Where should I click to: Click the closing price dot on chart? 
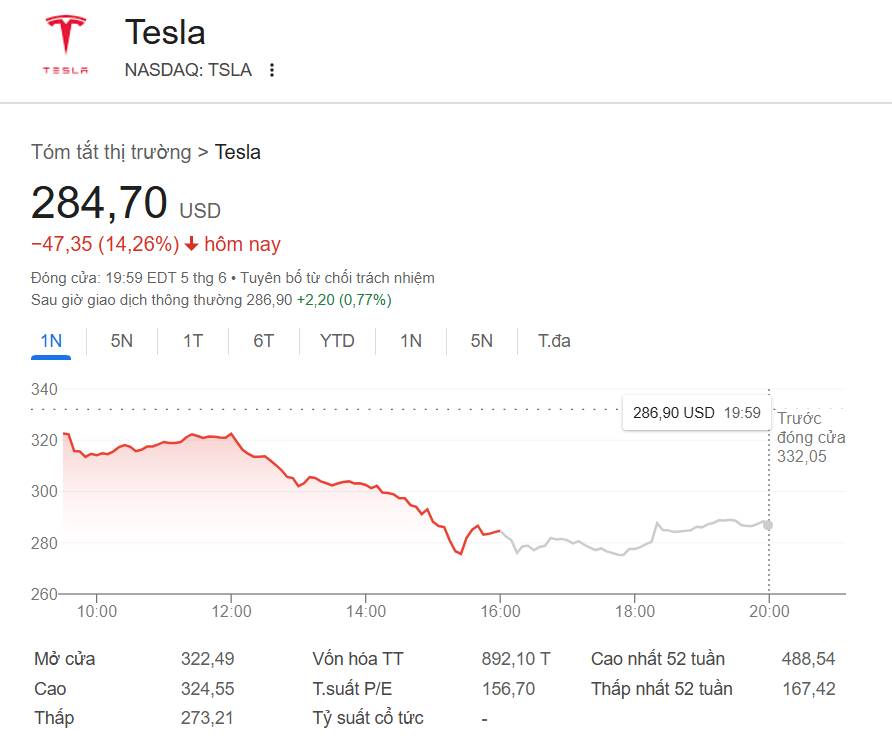[x=767, y=525]
